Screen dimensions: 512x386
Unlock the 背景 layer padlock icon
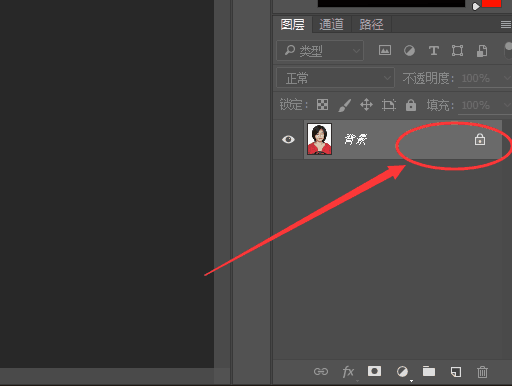point(480,139)
